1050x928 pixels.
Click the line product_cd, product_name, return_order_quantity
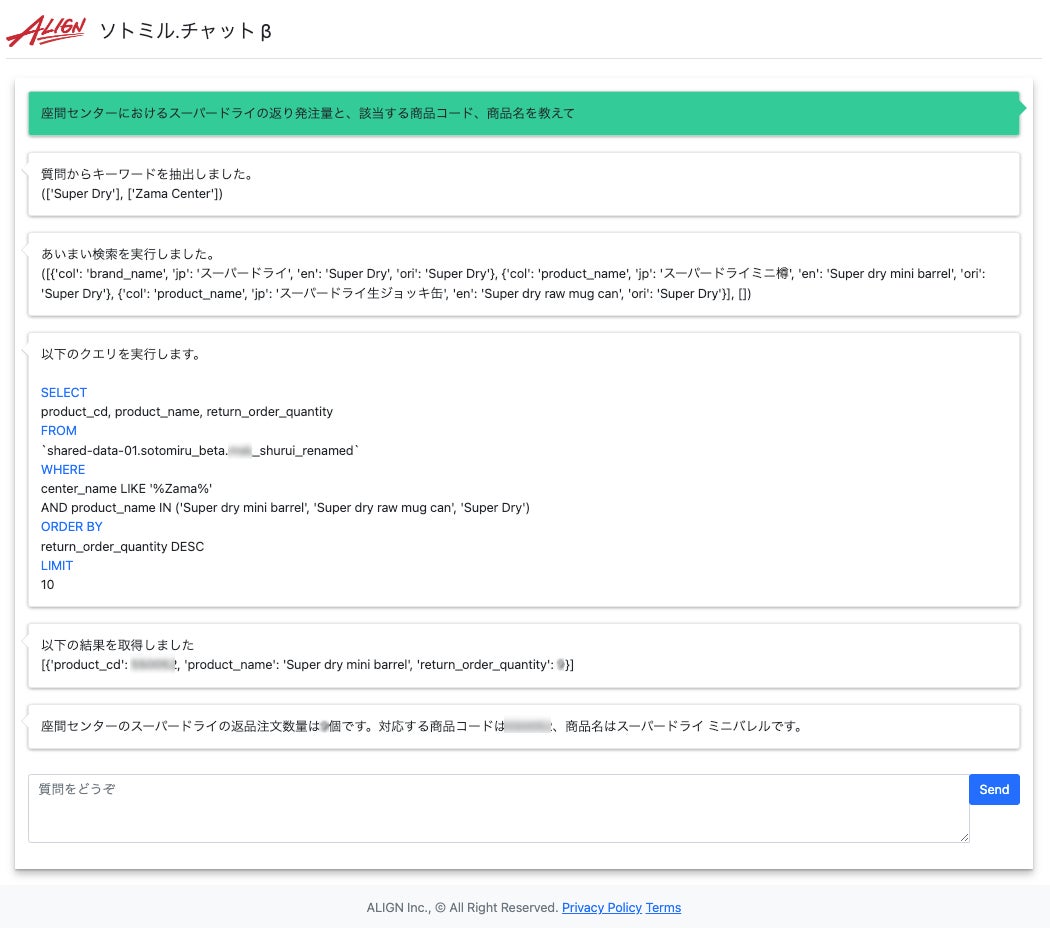click(x=187, y=412)
